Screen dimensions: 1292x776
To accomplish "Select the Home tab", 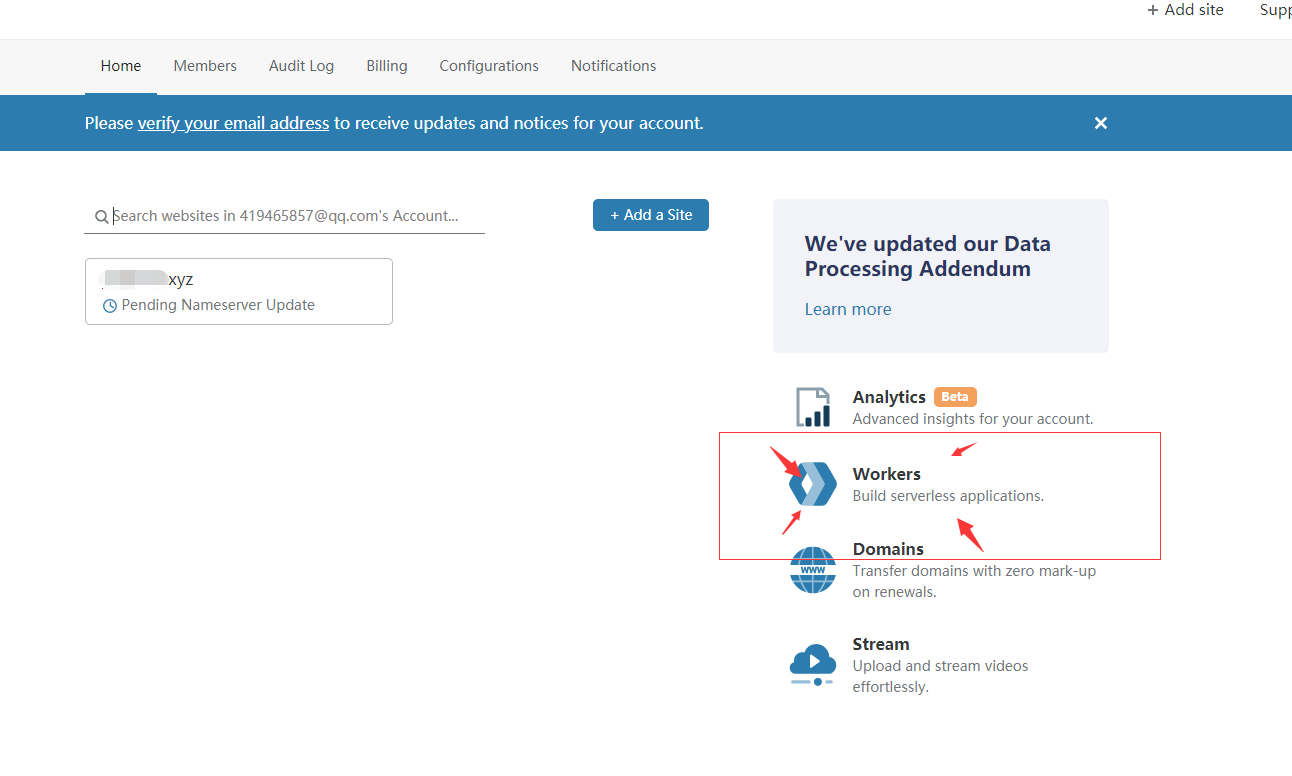I will tap(121, 66).
